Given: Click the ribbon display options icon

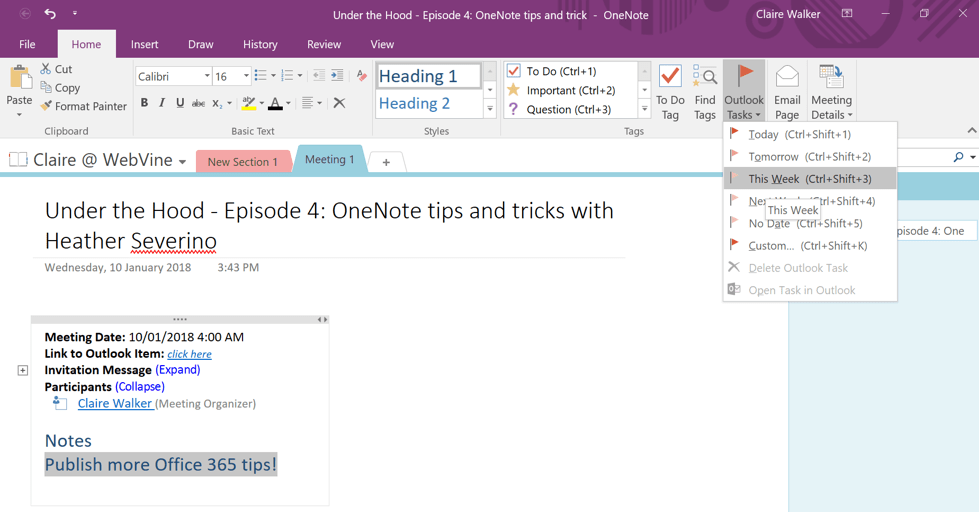Looking at the screenshot, I should 847,13.
